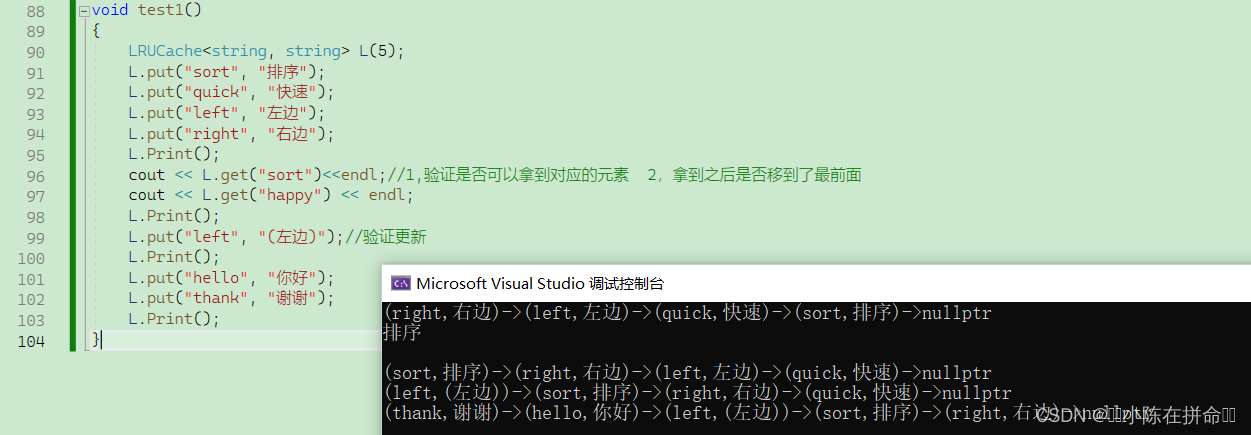Click line number 88
The height and width of the screenshot is (435, 1251).
34,11
